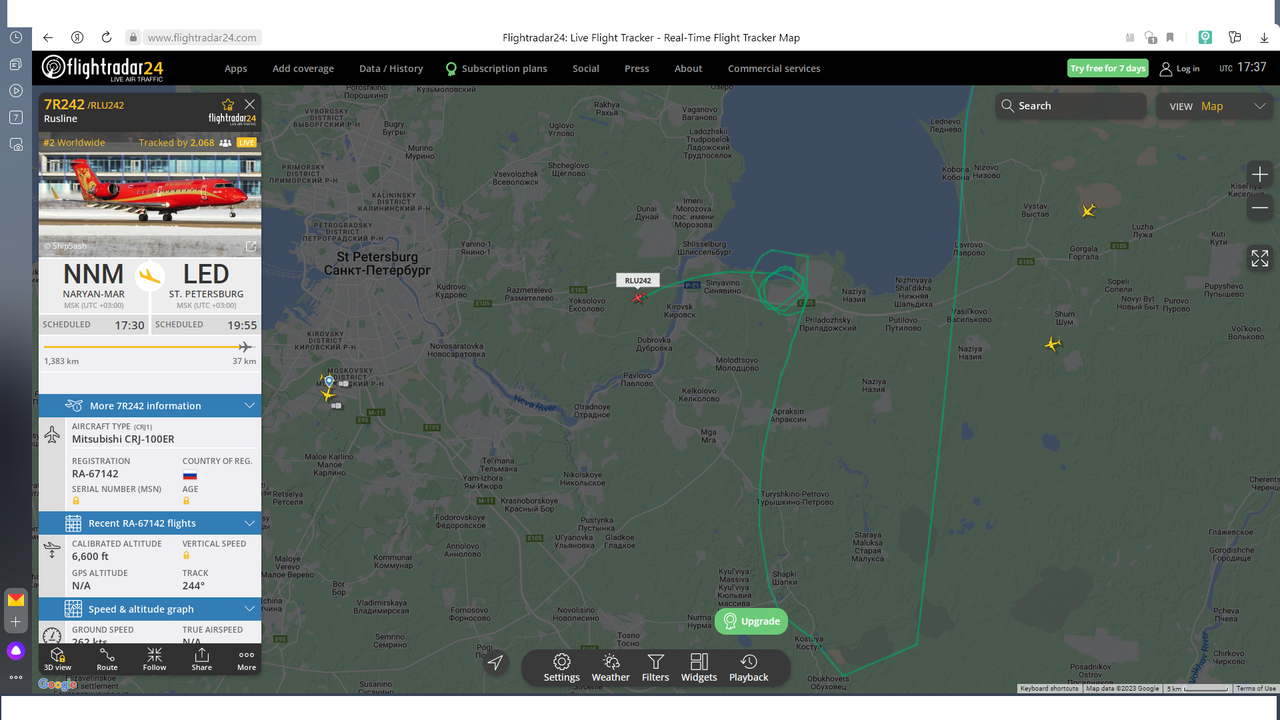The height and width of the screenshot is (720, 1280).
Task: Open the browser downloads icon
Action: (1263, 37)
